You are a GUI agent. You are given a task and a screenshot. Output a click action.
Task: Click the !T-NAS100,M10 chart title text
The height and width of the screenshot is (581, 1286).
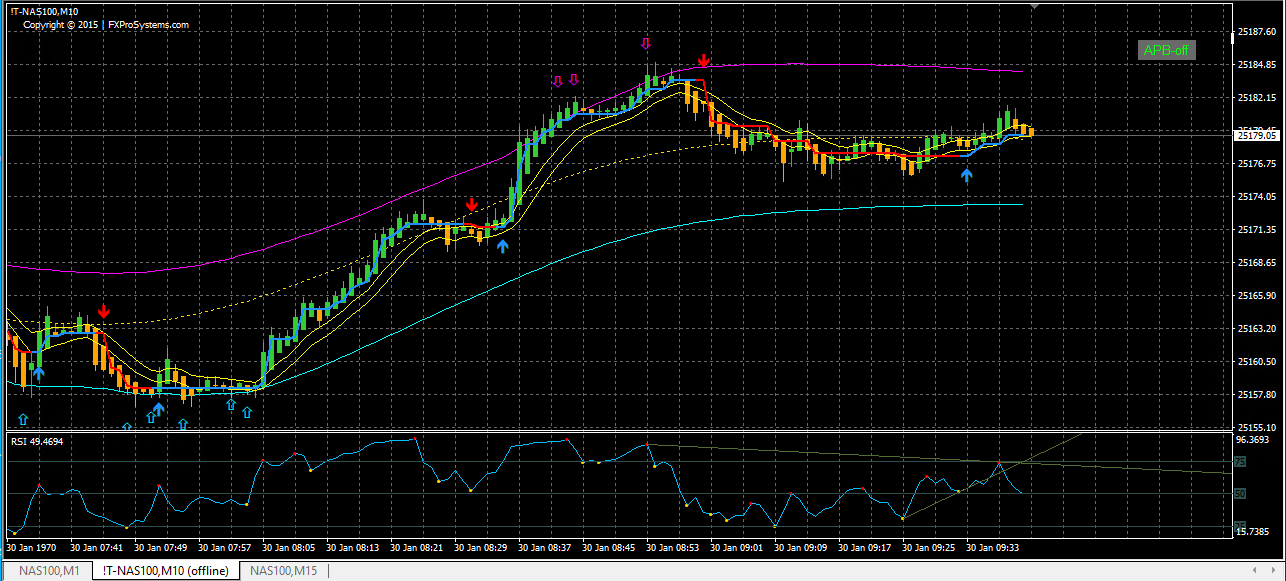[x=44, y=11]
